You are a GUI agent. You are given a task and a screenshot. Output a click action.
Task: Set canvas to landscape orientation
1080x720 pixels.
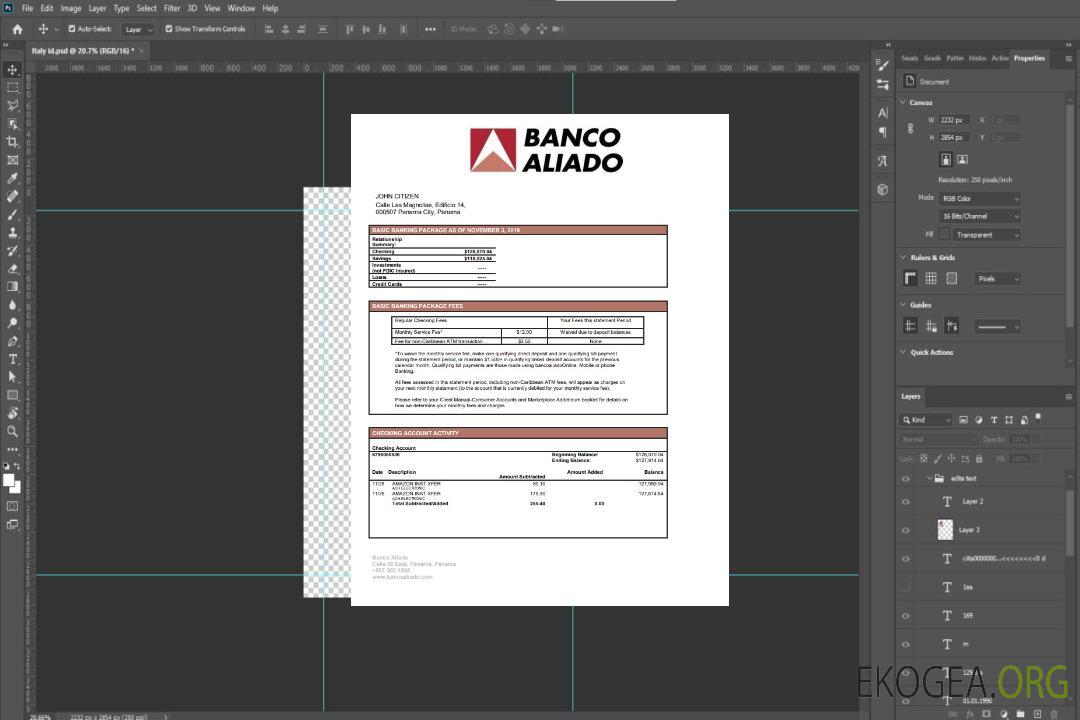coord(962,160)
